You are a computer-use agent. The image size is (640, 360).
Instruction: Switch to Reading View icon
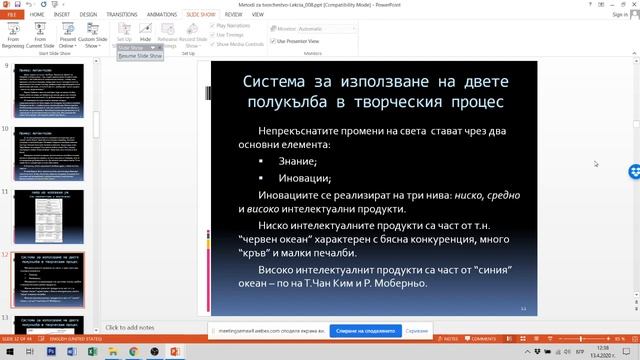pos(536,339)
